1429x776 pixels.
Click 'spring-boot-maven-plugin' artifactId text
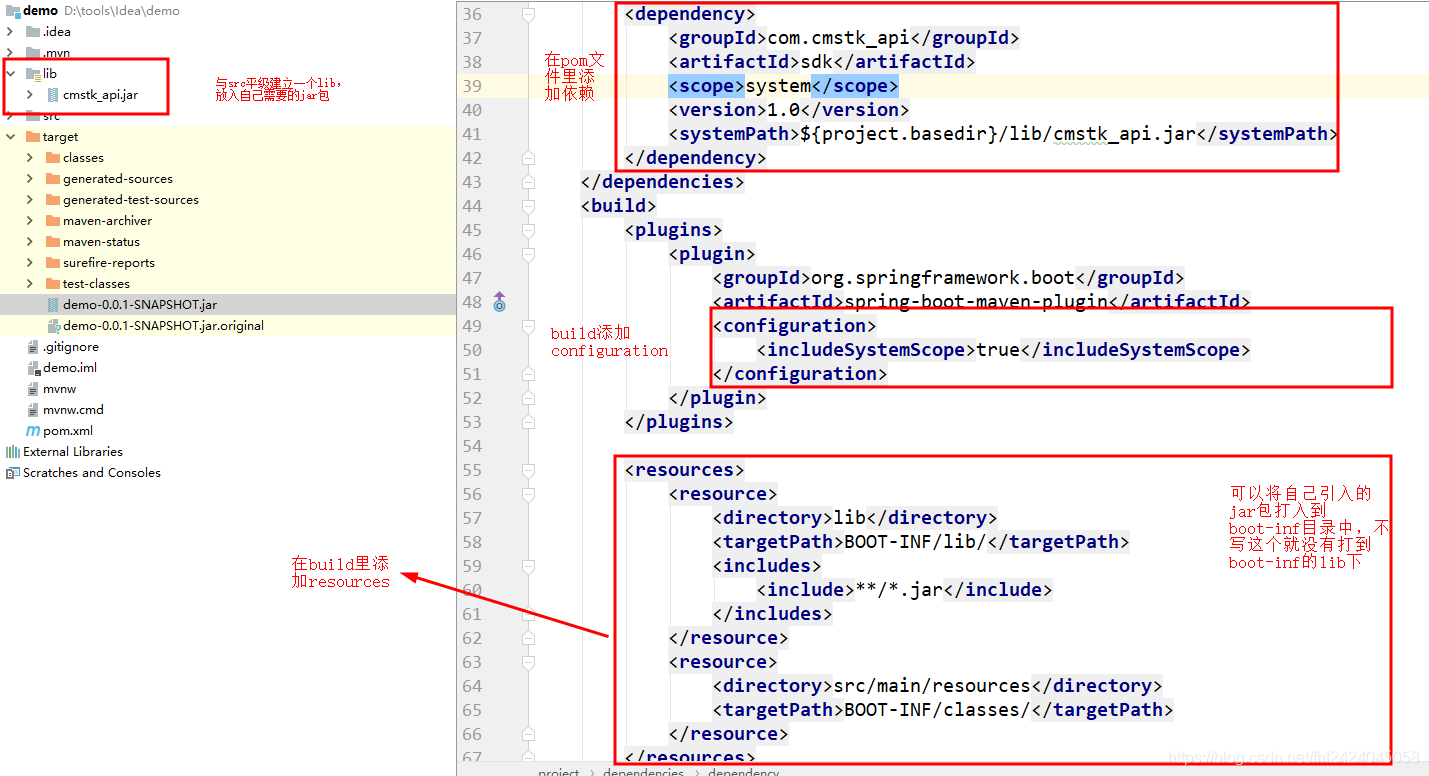[x=978, y=302]
